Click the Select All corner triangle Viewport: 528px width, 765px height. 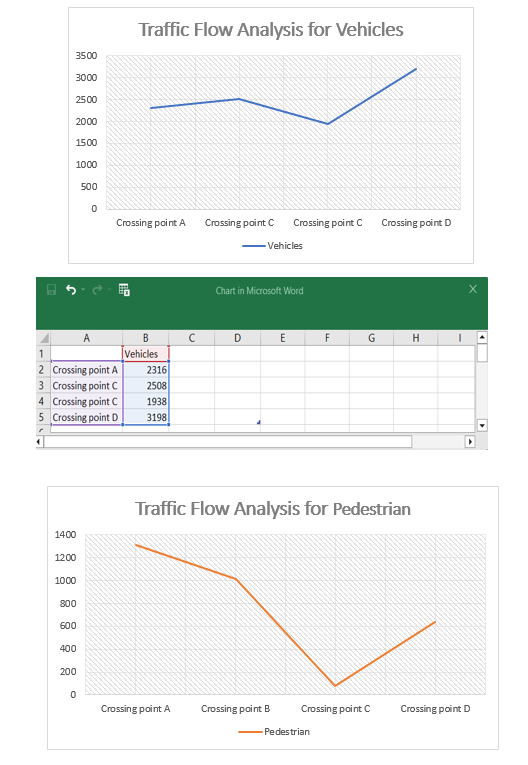[x=44, y=338]
